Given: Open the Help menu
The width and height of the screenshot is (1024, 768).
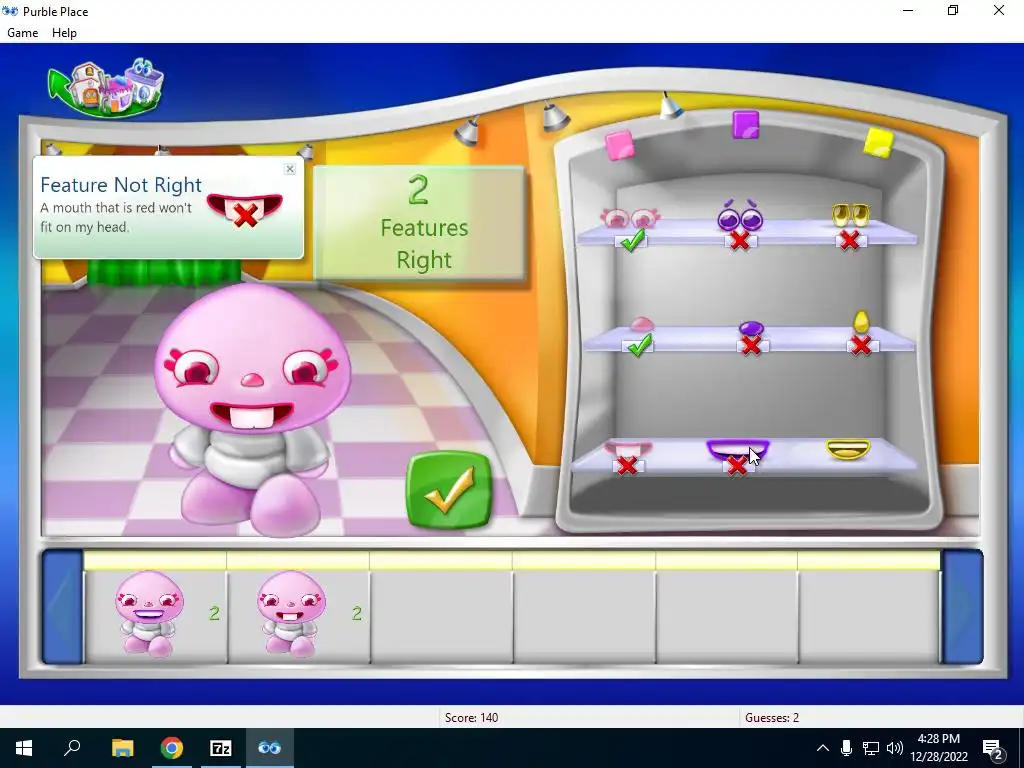Looking at the screenshot, I should coord(64,33).
